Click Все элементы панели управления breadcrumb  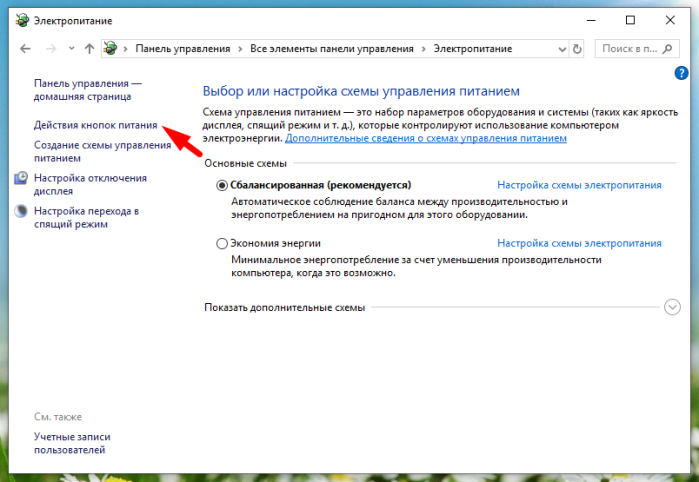tap(332, 49)
